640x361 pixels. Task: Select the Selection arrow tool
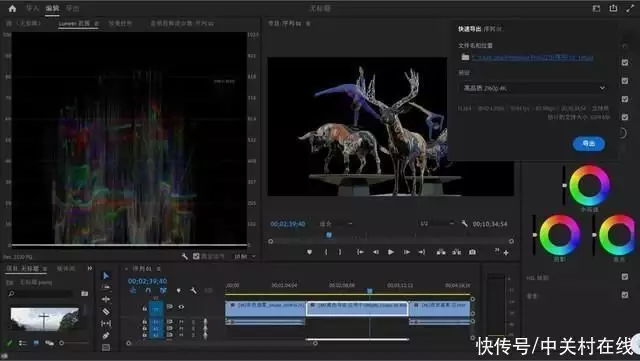pos(106,276)
